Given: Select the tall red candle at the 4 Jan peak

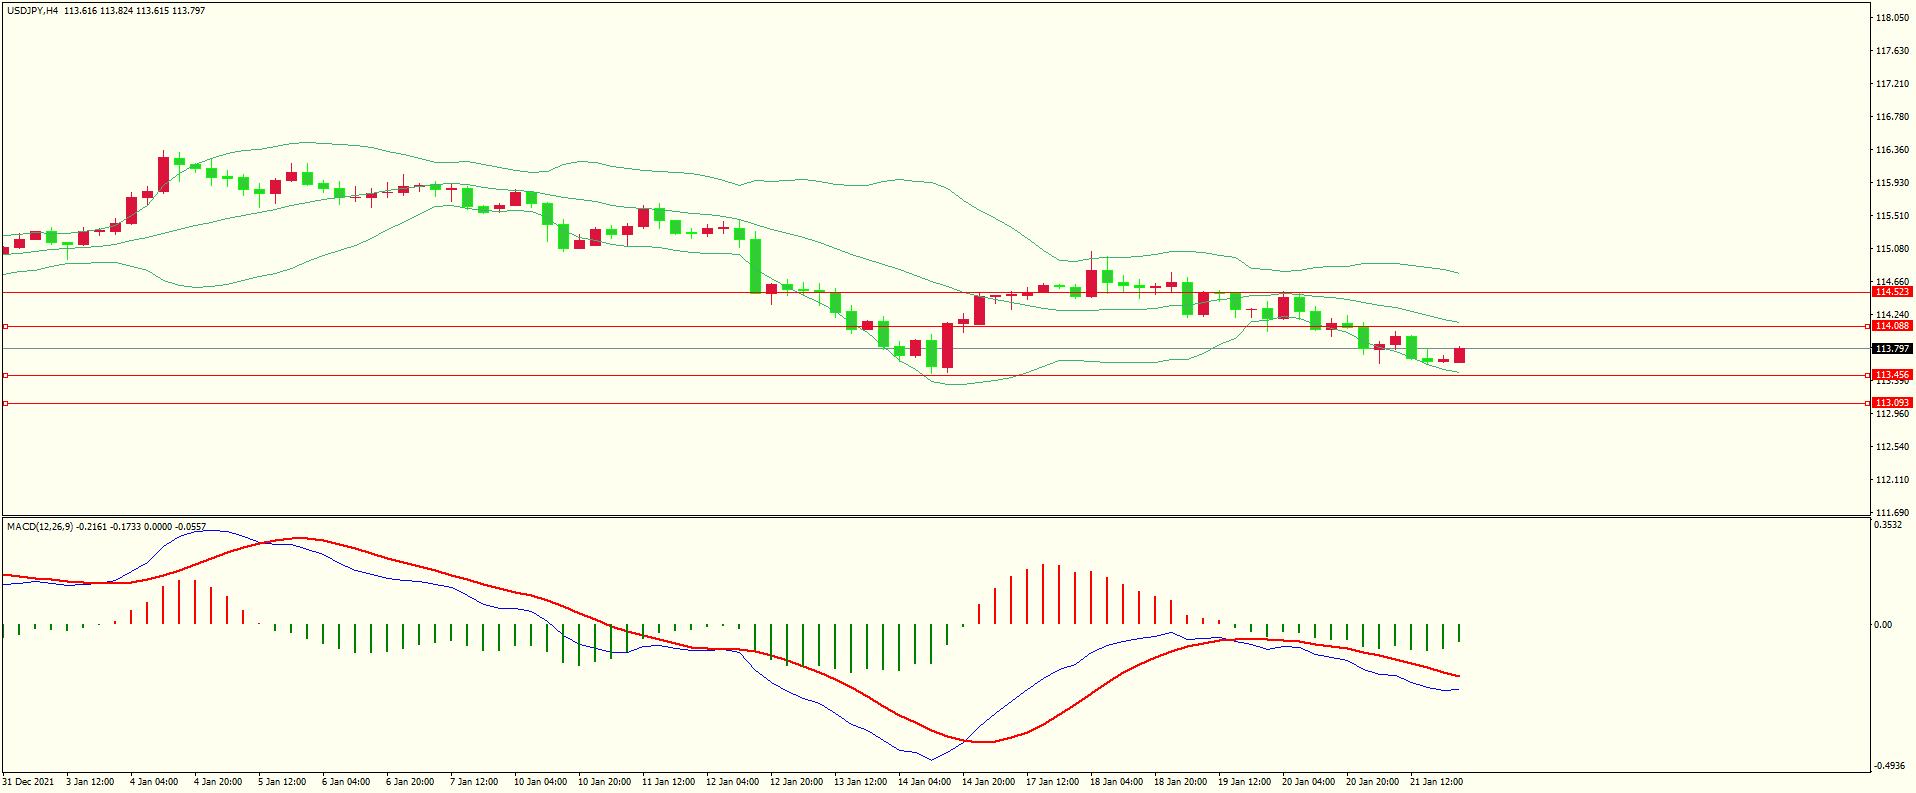Looking at the screenshot, I should (x=163, y=173).
